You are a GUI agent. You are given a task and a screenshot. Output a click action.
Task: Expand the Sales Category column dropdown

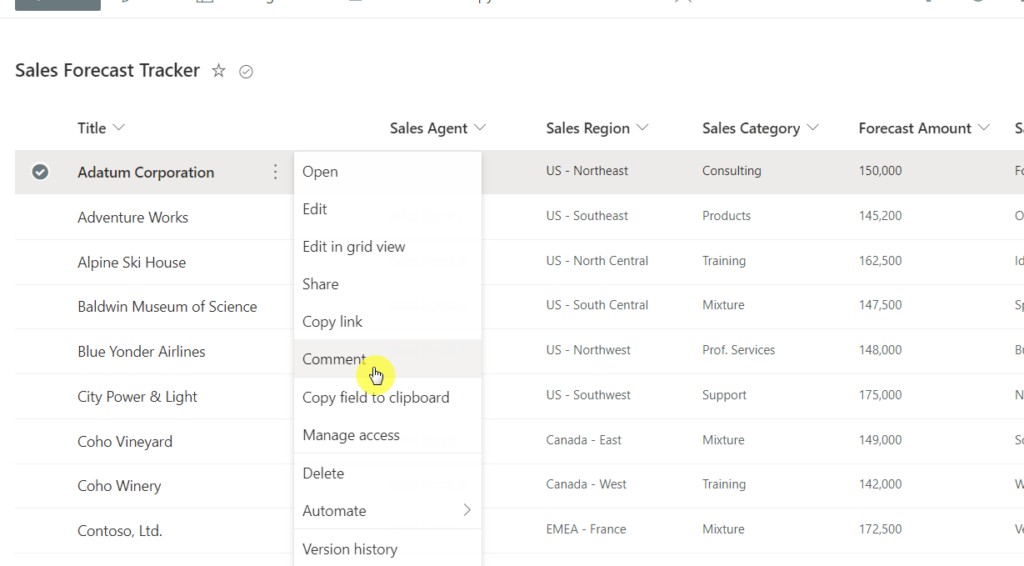[x=812, y=127]
